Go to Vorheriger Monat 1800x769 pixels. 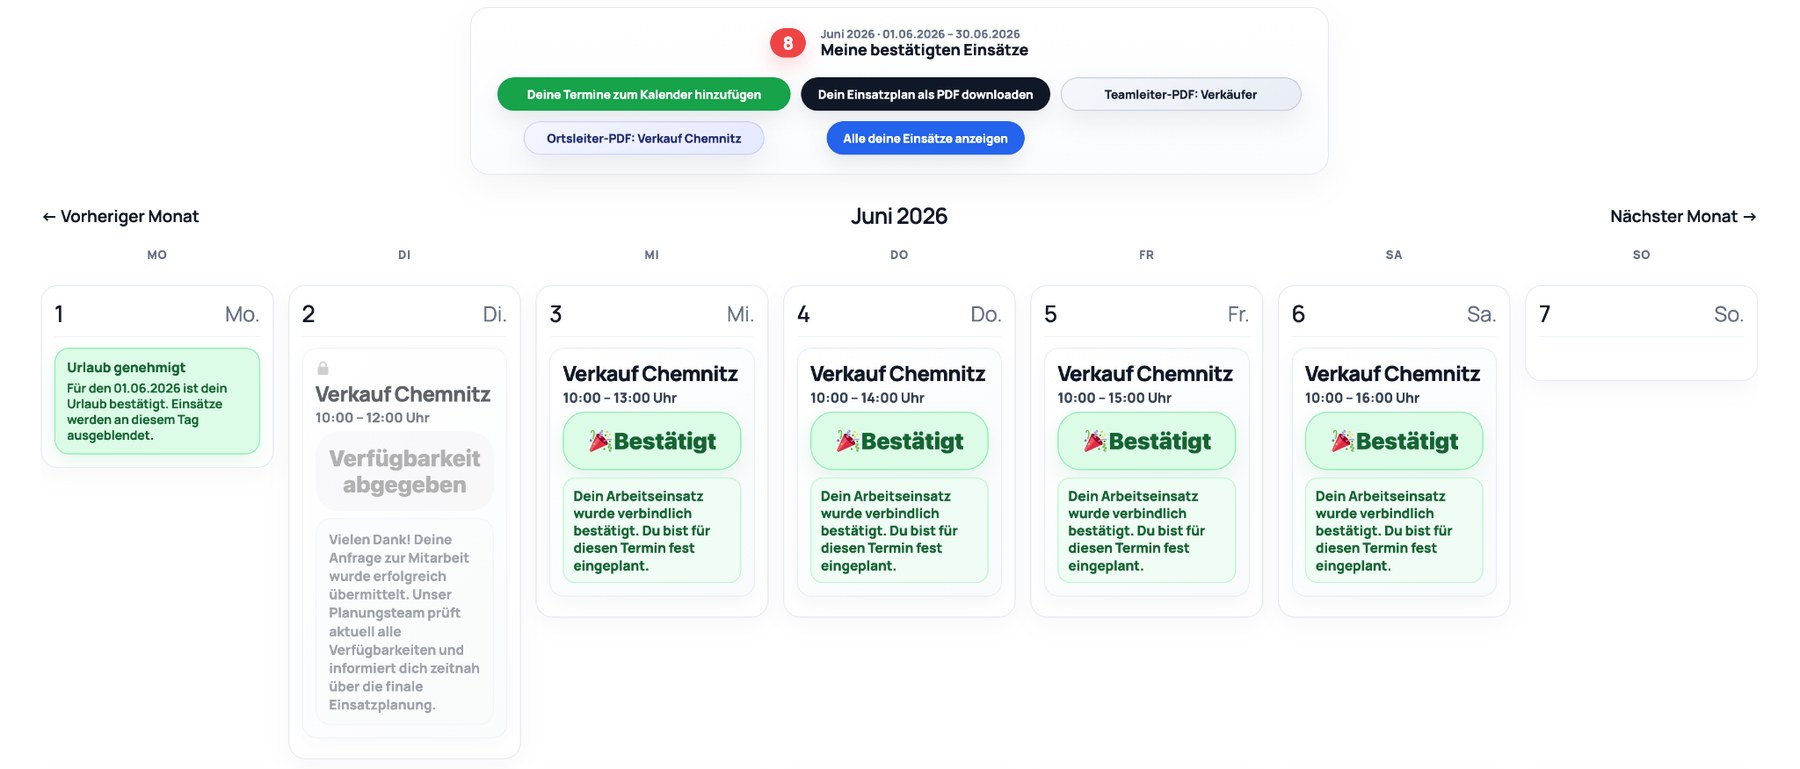click(120, 216)
